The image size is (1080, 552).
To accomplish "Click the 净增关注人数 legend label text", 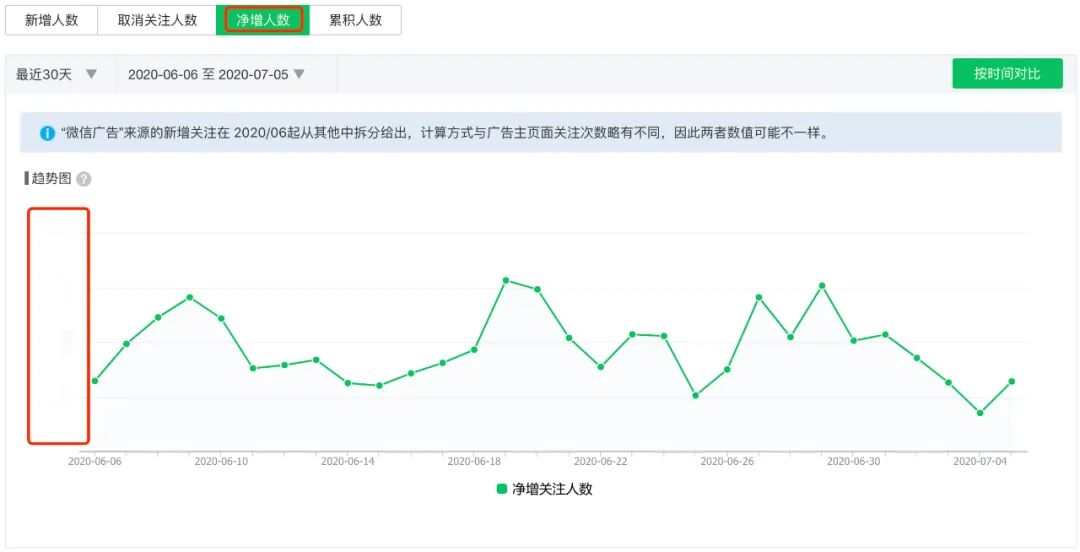I will (552, 489).
